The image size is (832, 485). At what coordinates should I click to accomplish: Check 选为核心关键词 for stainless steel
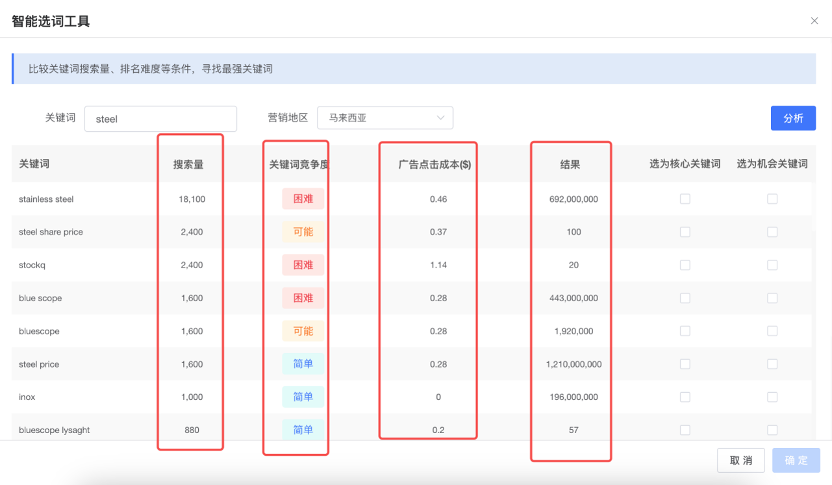coord(685,199)
